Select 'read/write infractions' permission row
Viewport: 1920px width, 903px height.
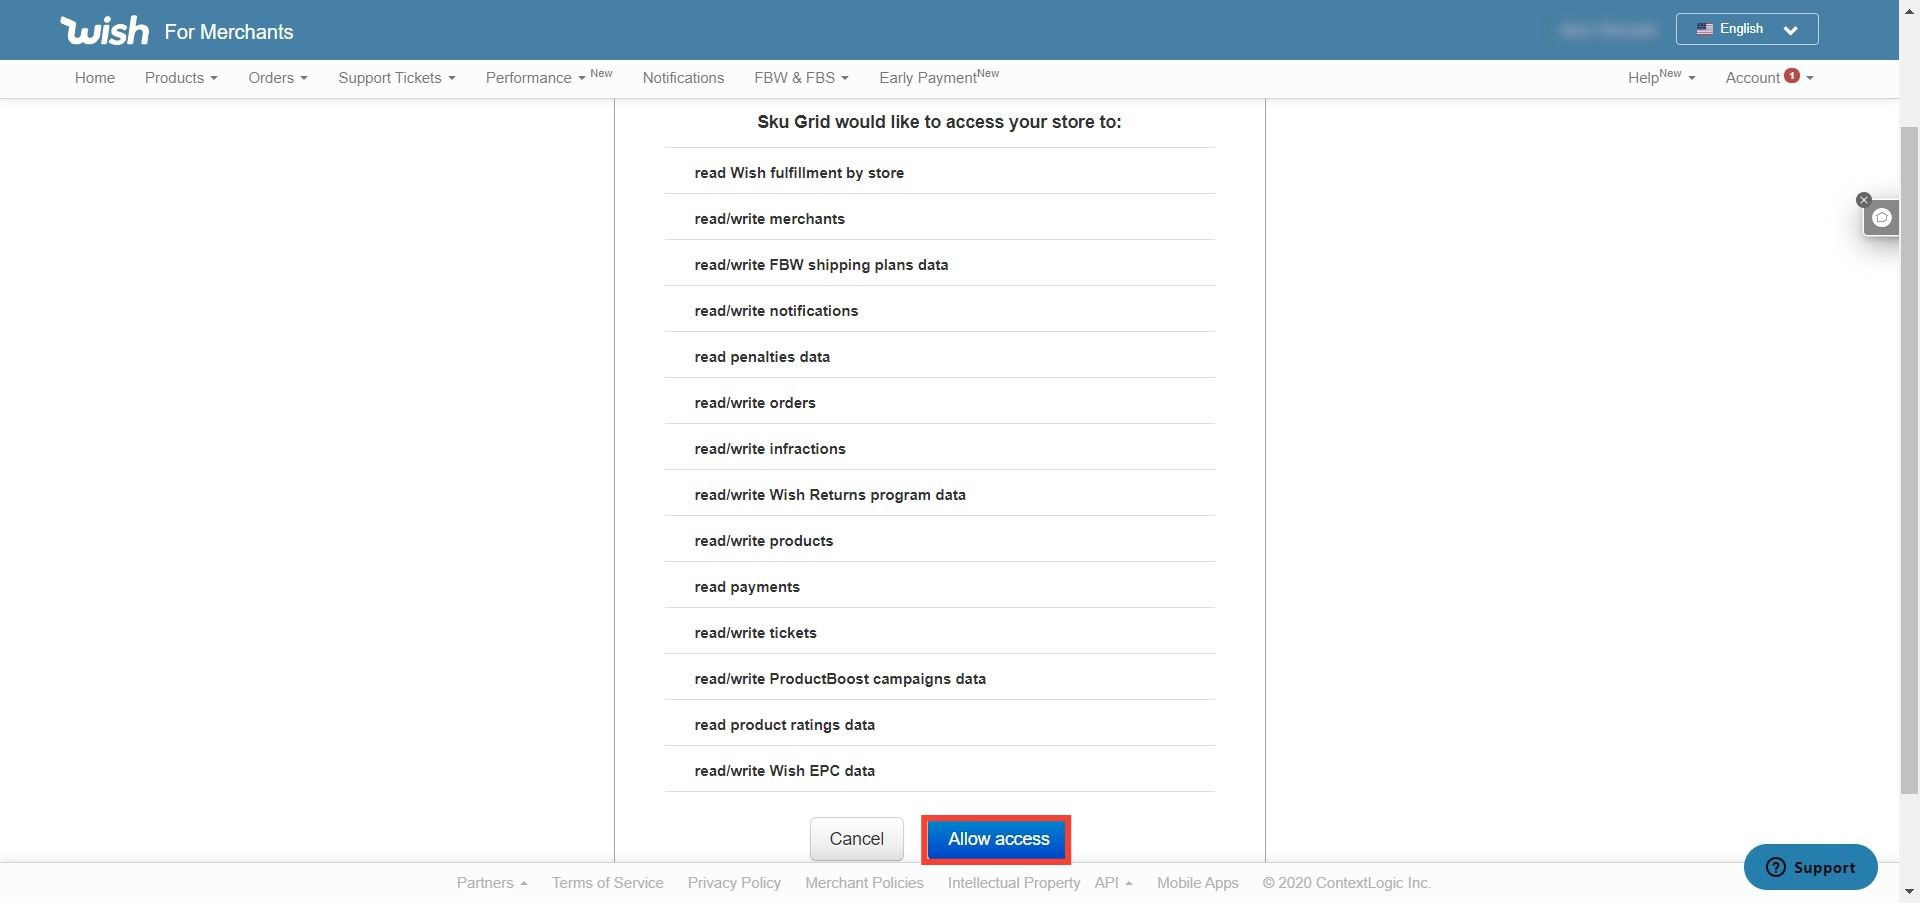click(x=939, y=449)
